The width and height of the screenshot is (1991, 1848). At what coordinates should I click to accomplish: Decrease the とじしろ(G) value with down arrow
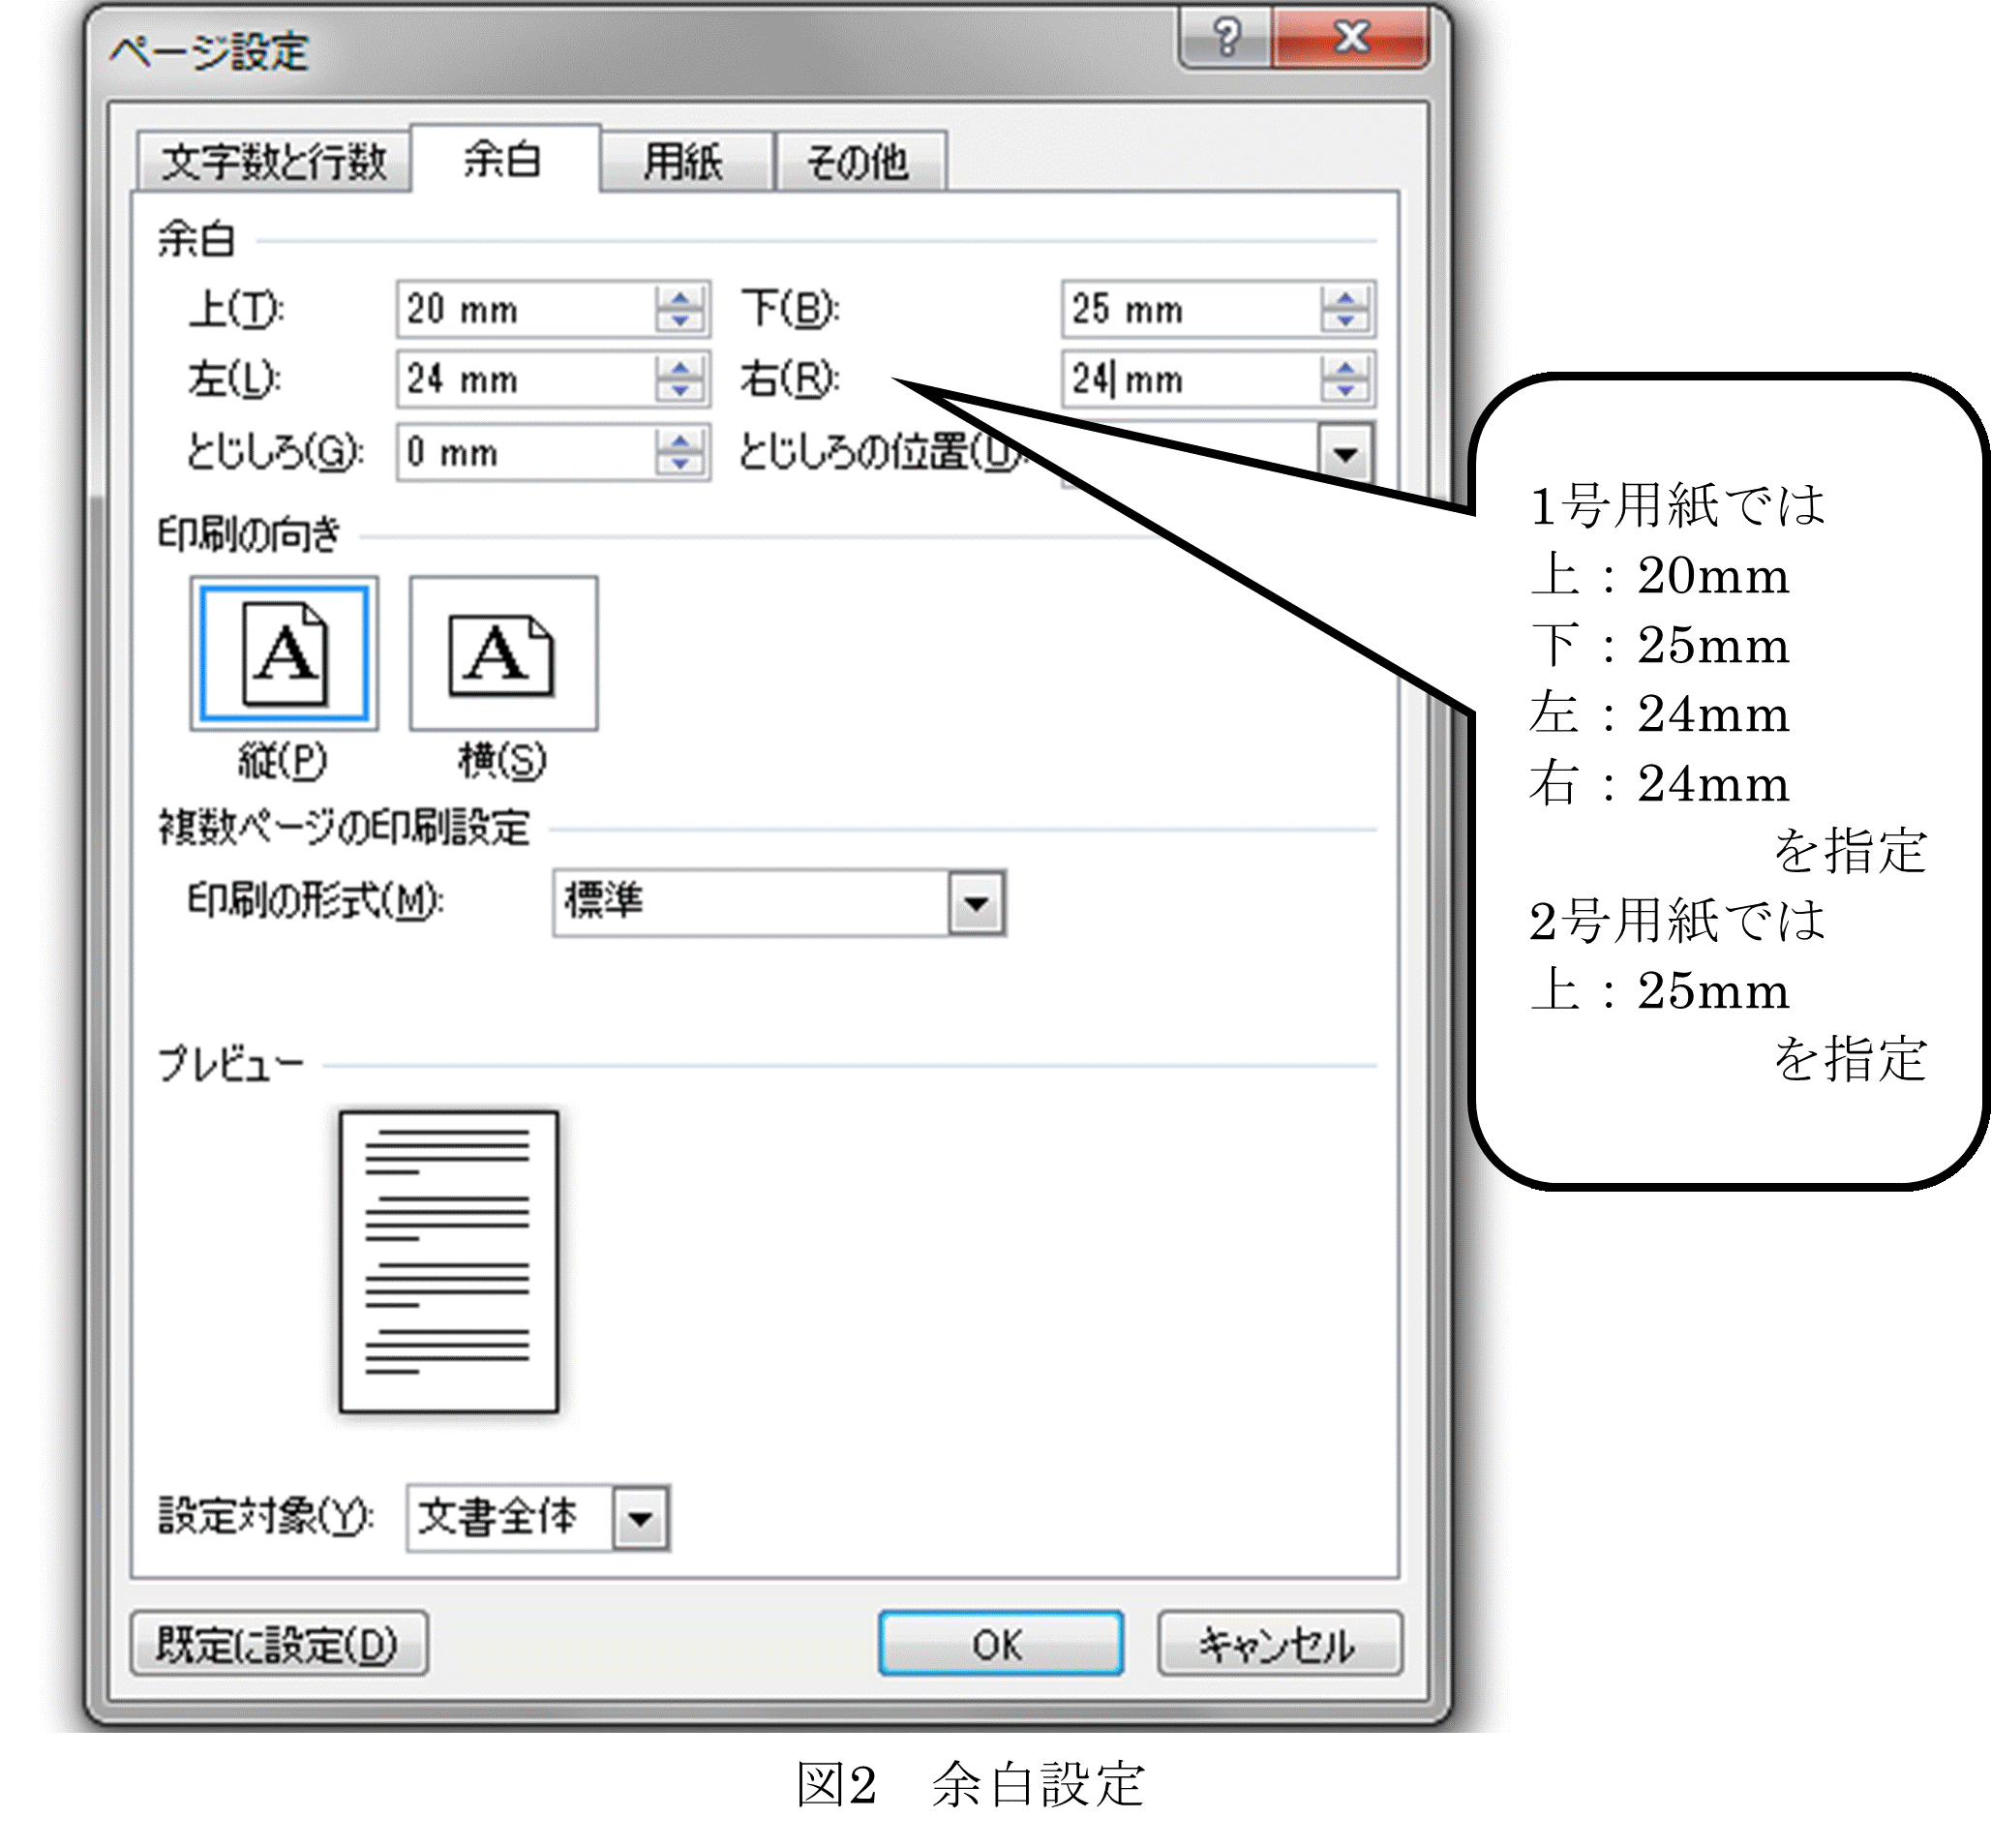pos(681,464)
